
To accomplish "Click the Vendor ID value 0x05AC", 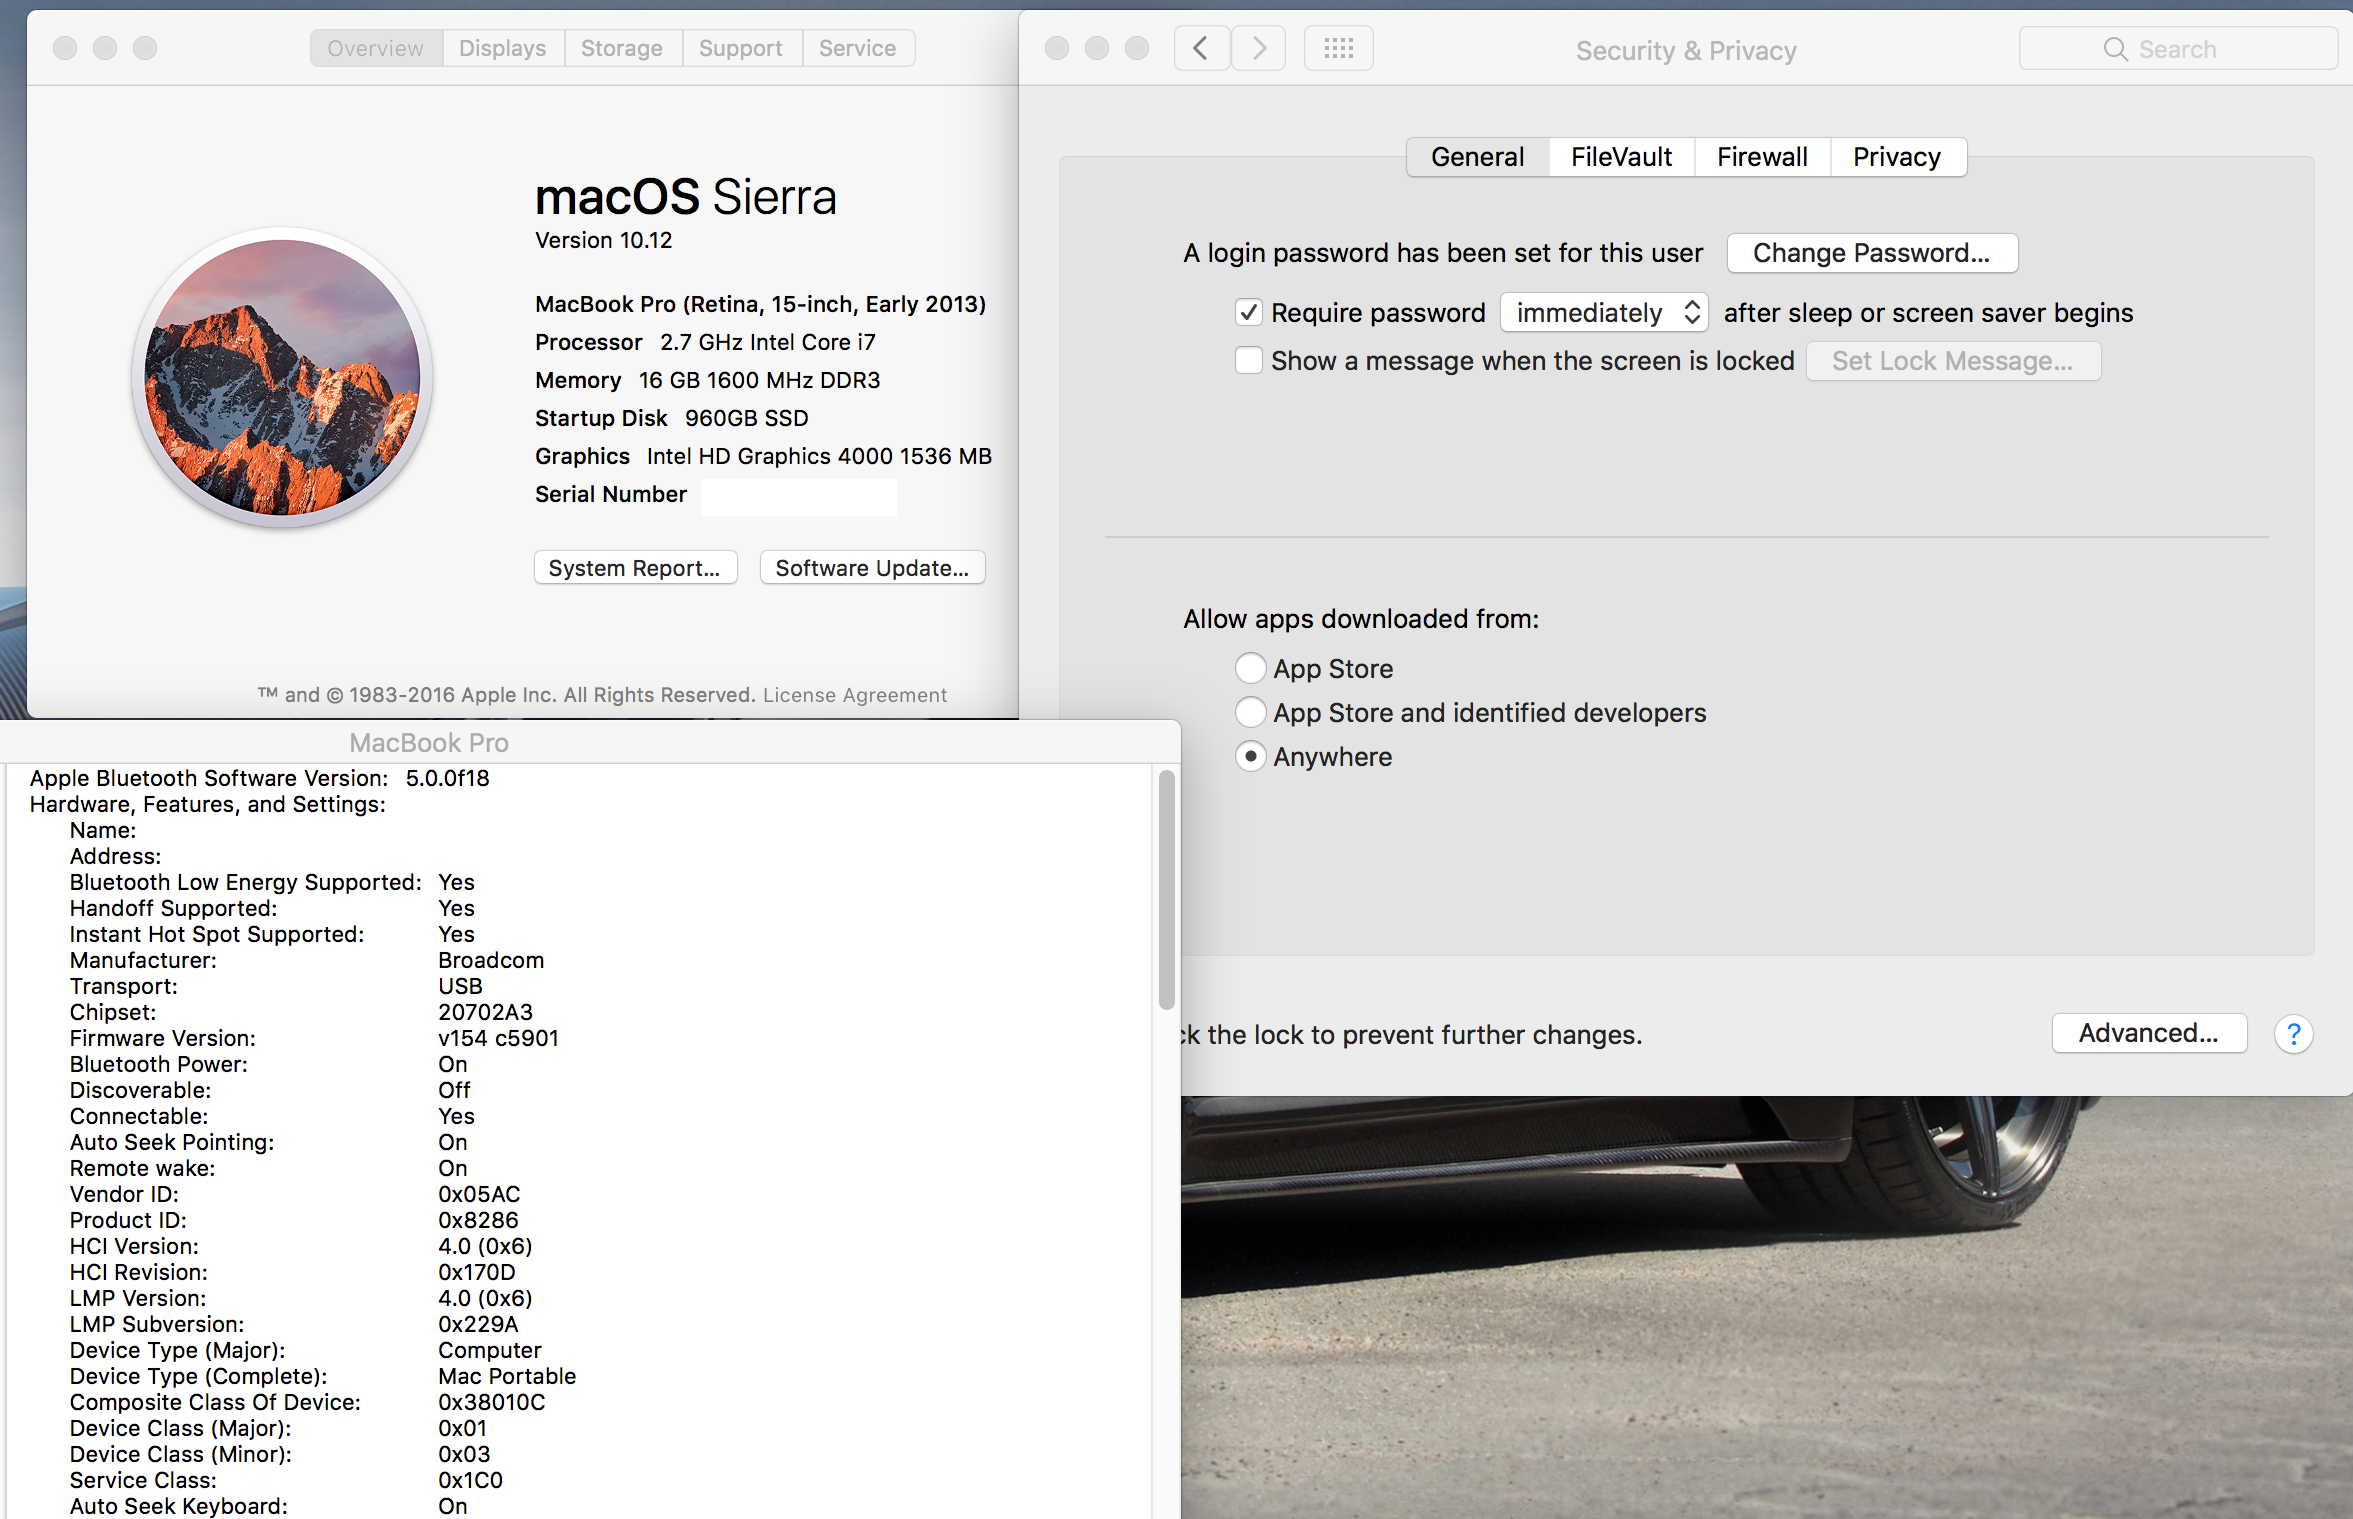I will tap(479, 1194).
